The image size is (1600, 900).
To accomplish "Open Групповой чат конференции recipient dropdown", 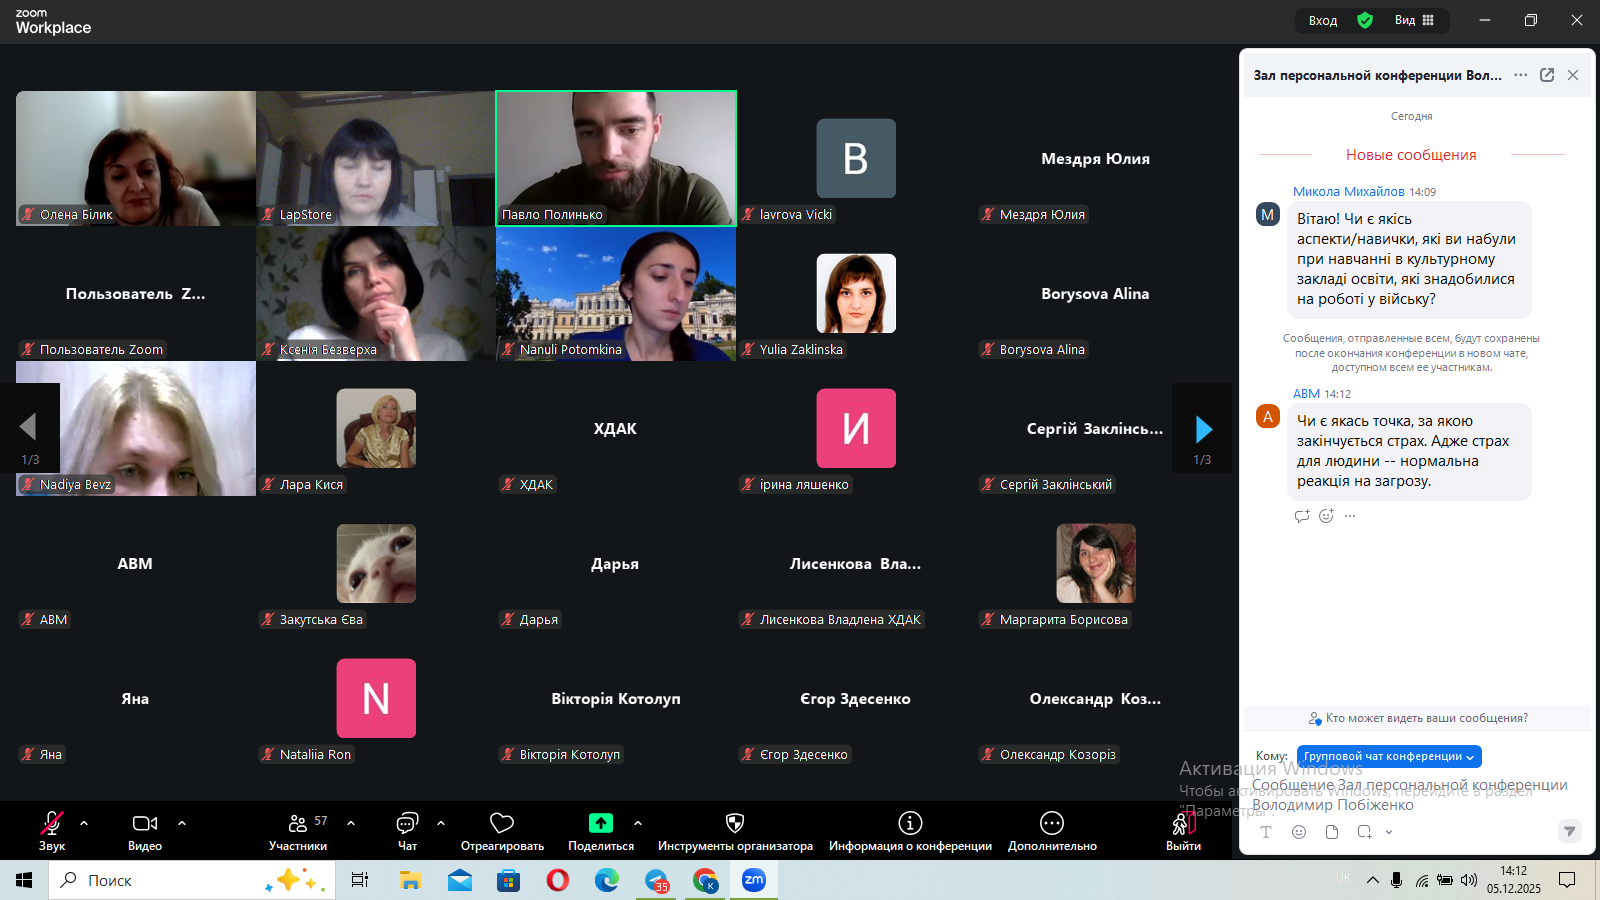I will (1389, 756).
